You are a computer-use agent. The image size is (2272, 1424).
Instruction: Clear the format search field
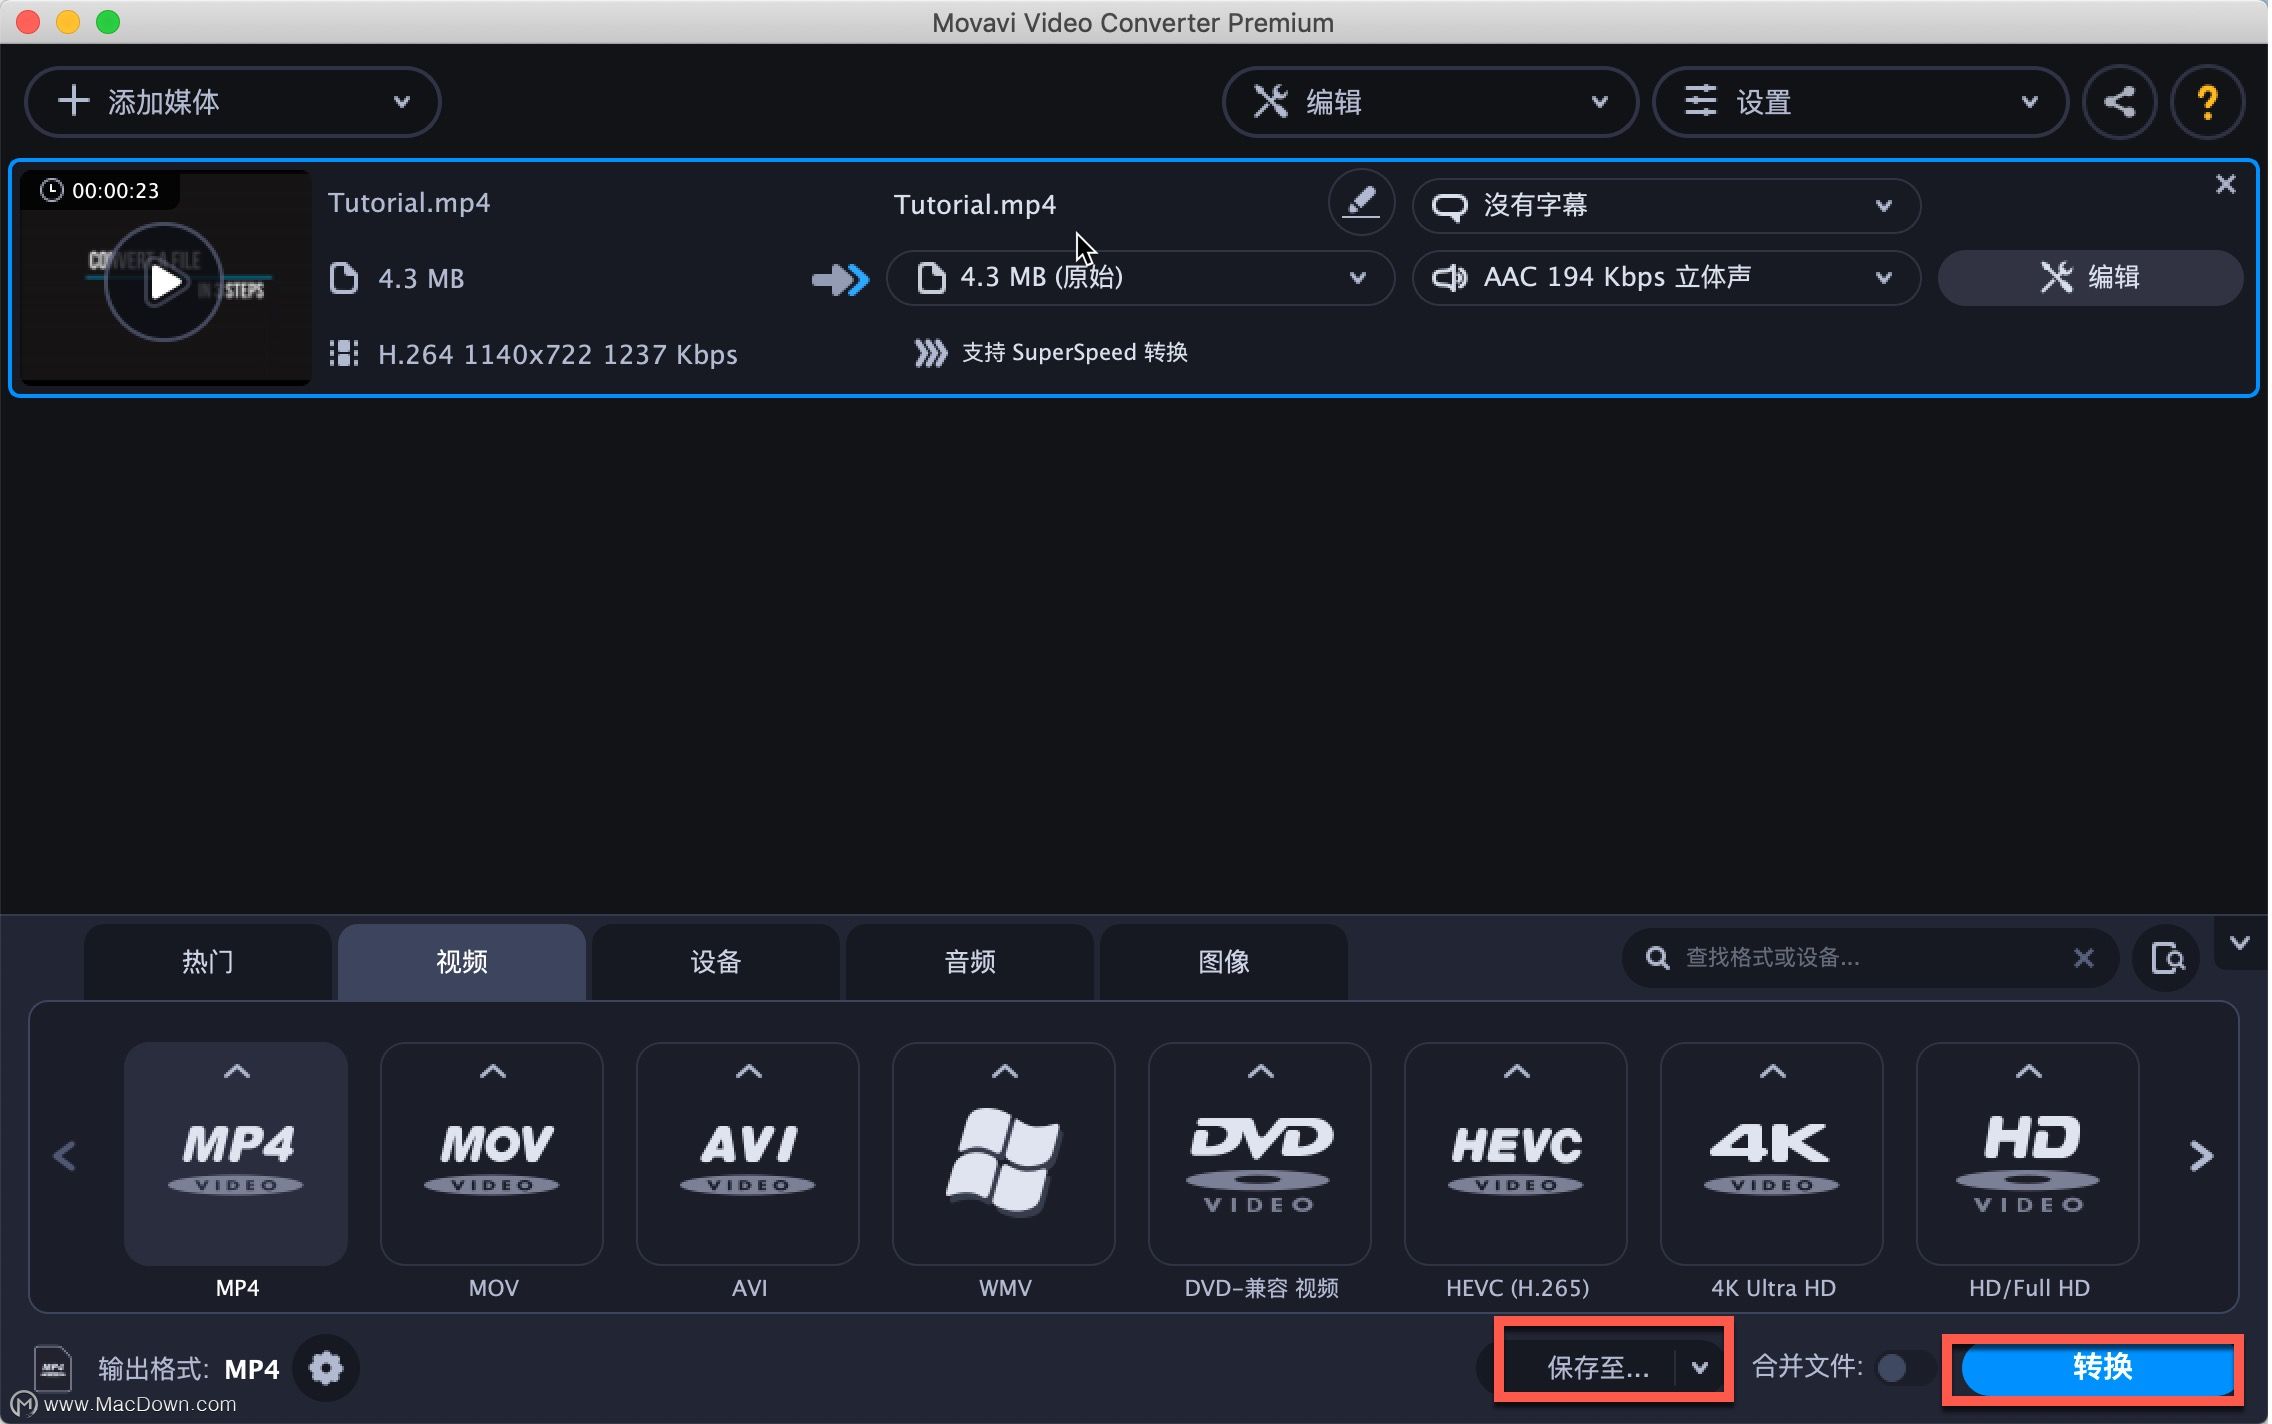(x=2083, y=958)
